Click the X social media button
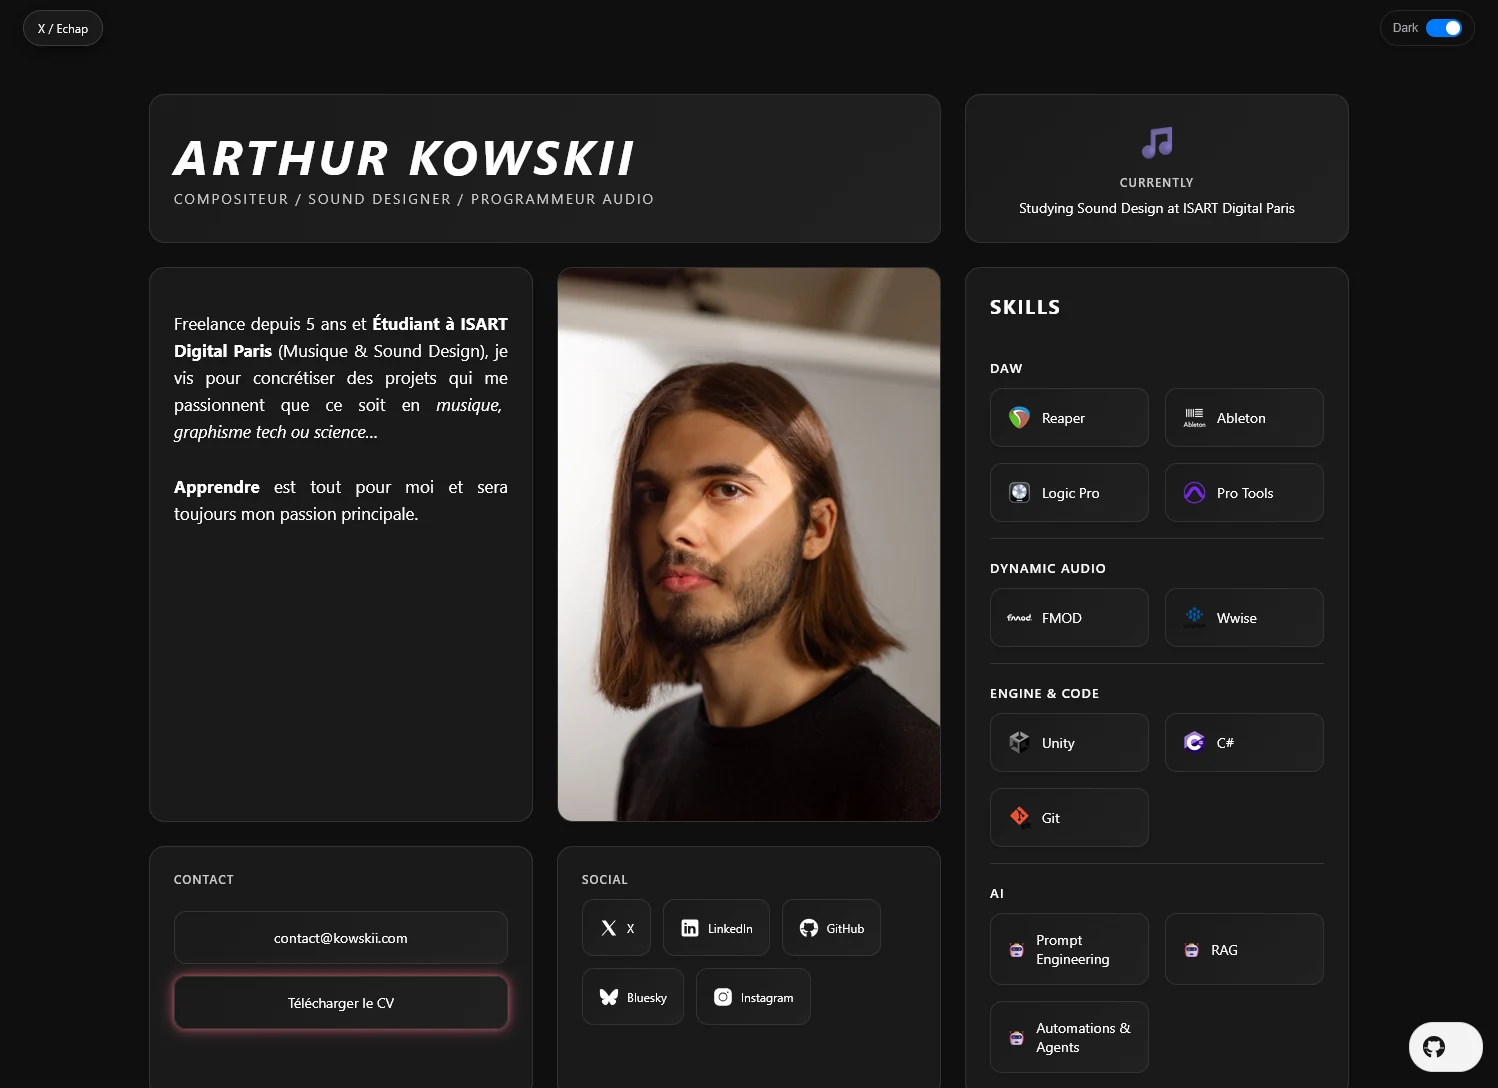 tap(616, 928)
